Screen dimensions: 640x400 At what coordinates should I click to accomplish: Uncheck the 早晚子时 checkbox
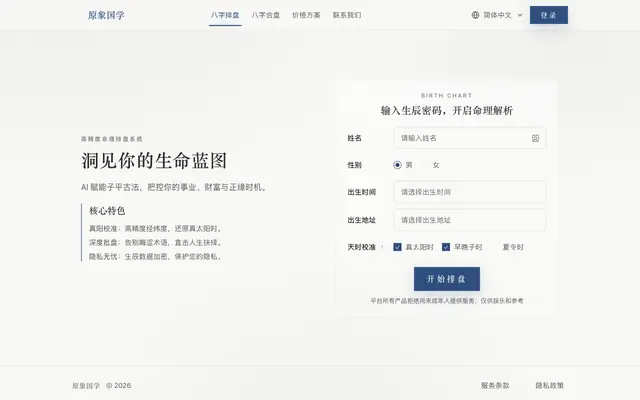(x=446, y=247)
